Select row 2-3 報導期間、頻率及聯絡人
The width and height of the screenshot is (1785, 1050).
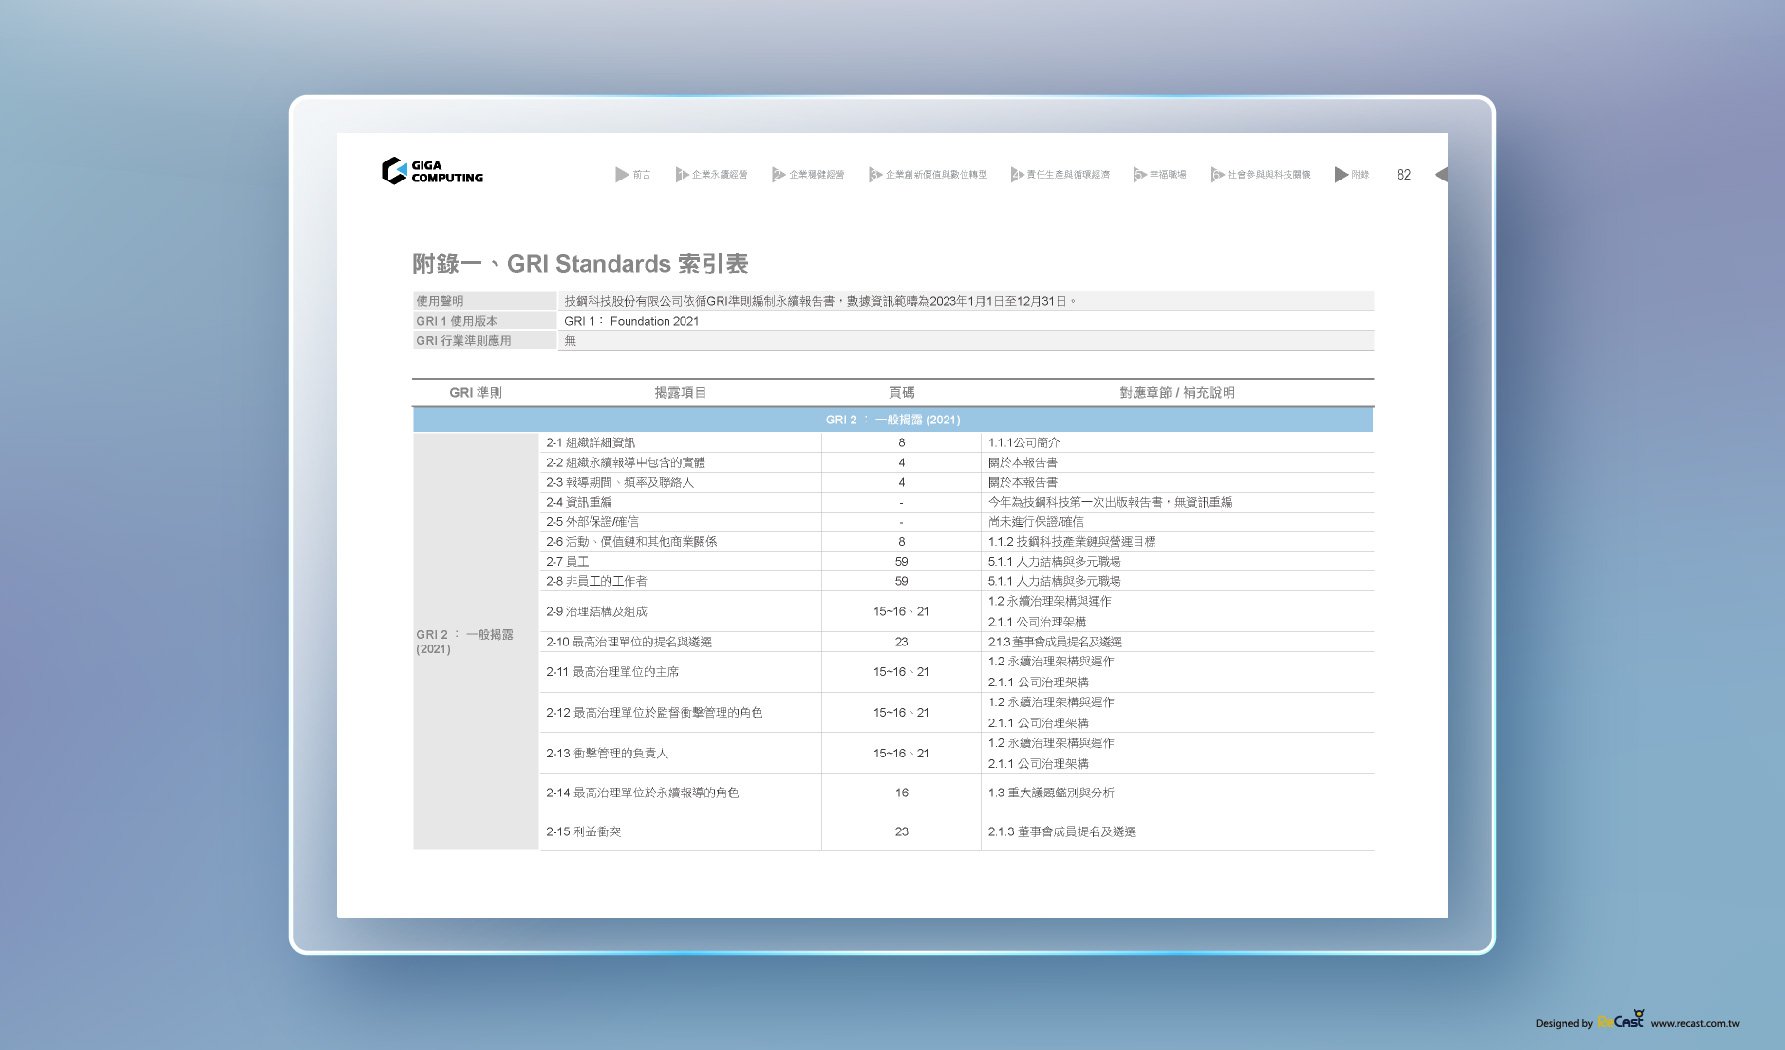tap(957, 482)
